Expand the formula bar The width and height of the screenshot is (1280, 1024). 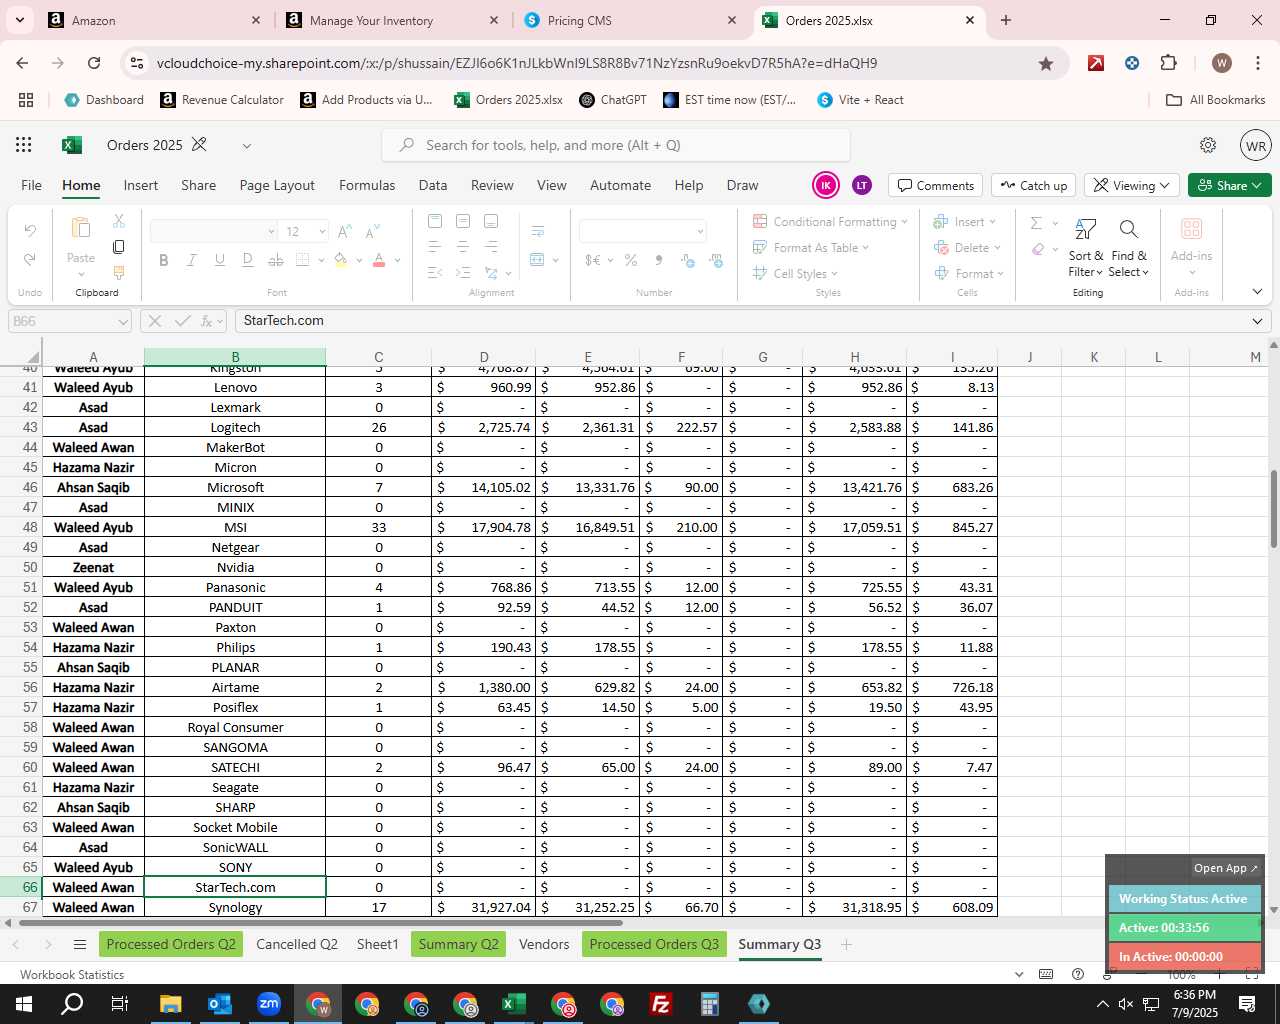[1257, 321]
